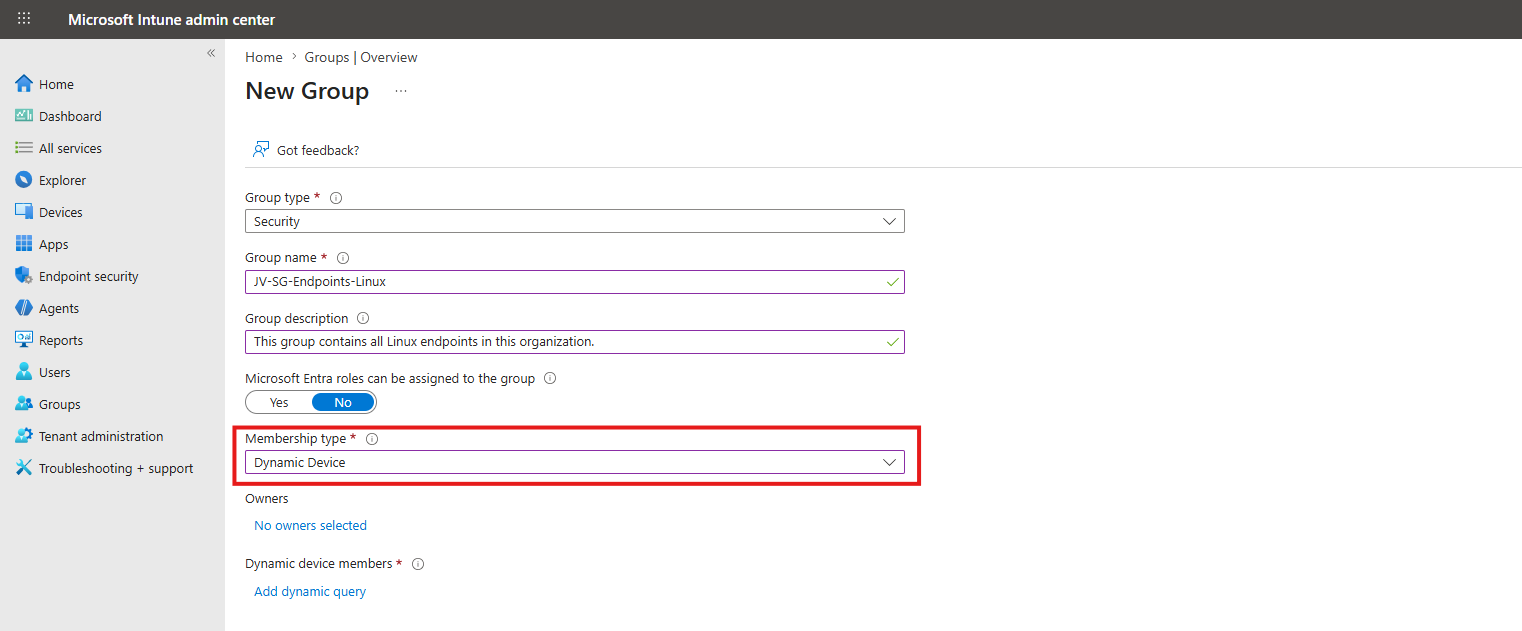
Task: Click the Groups | Overview breadcrumb
Action: coord(361,57)
